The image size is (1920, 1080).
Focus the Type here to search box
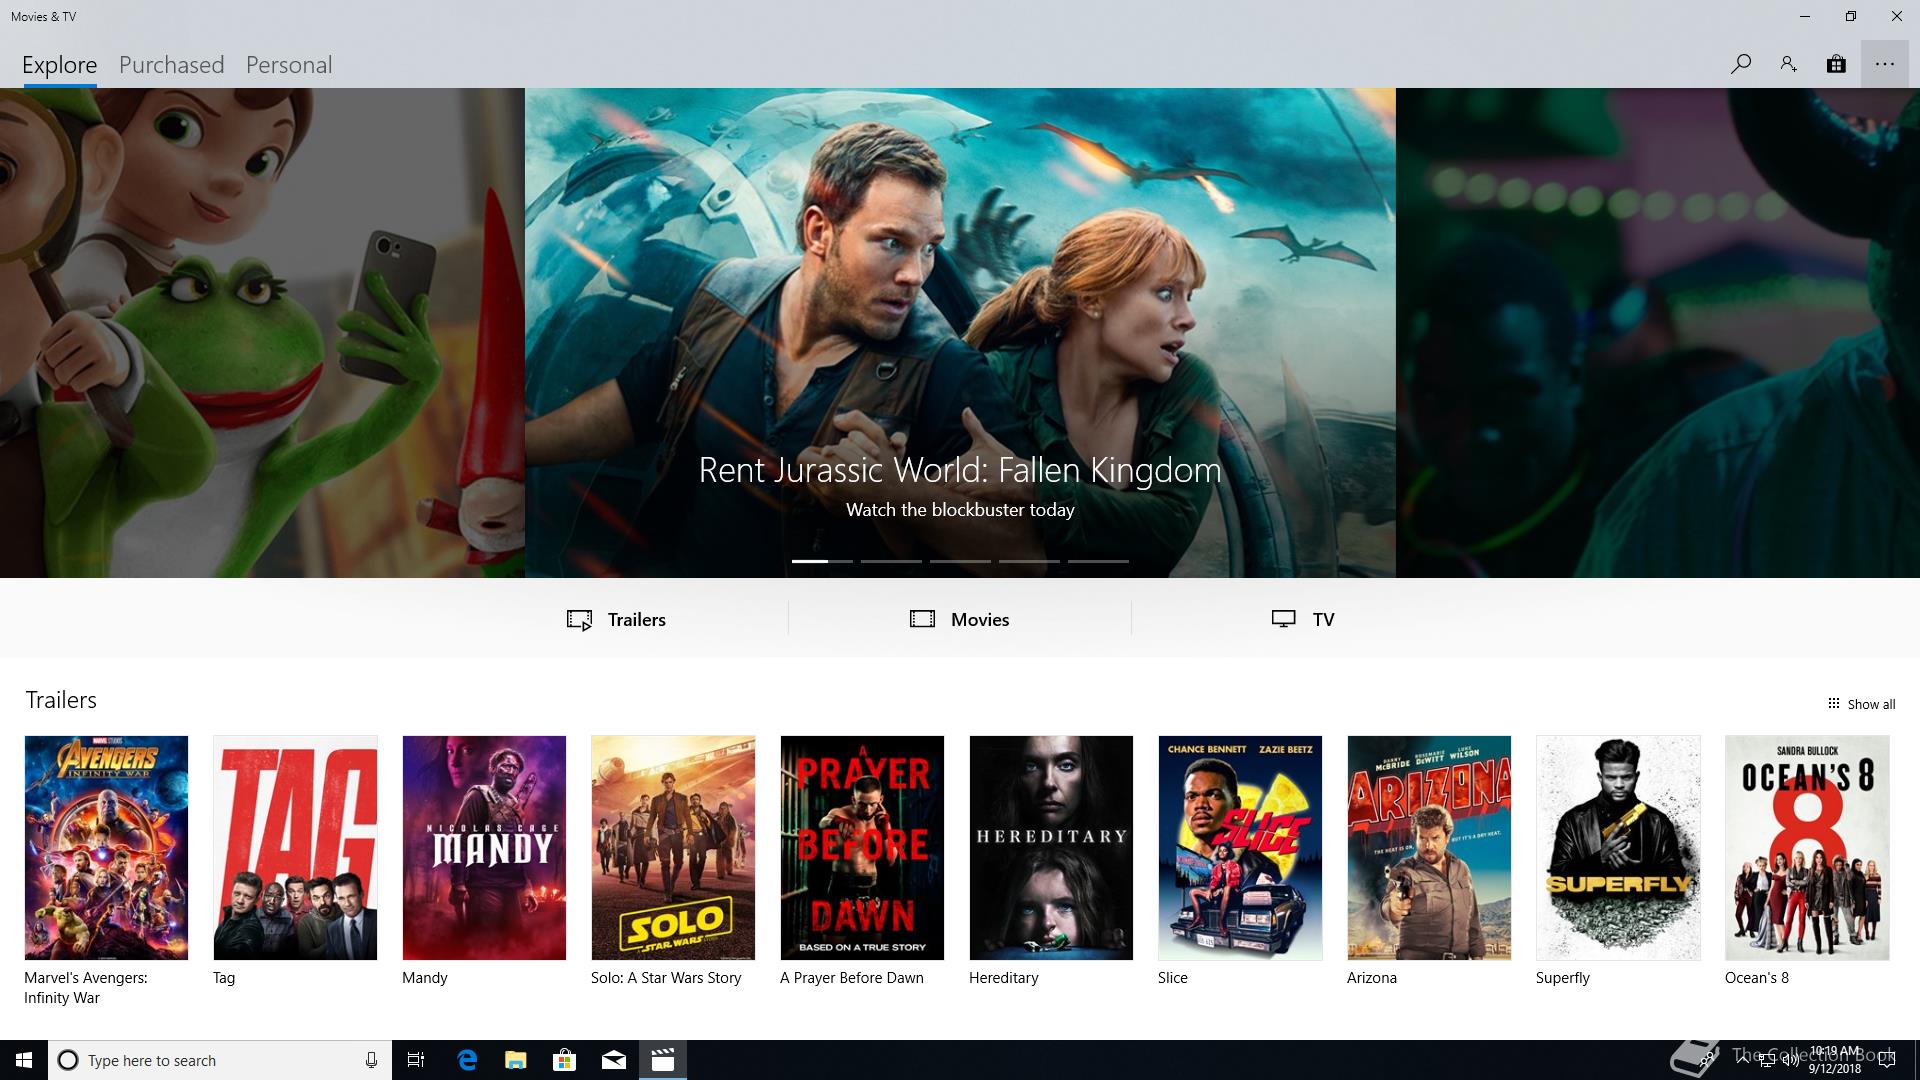pyautogui.click(x=220, y=1060)
